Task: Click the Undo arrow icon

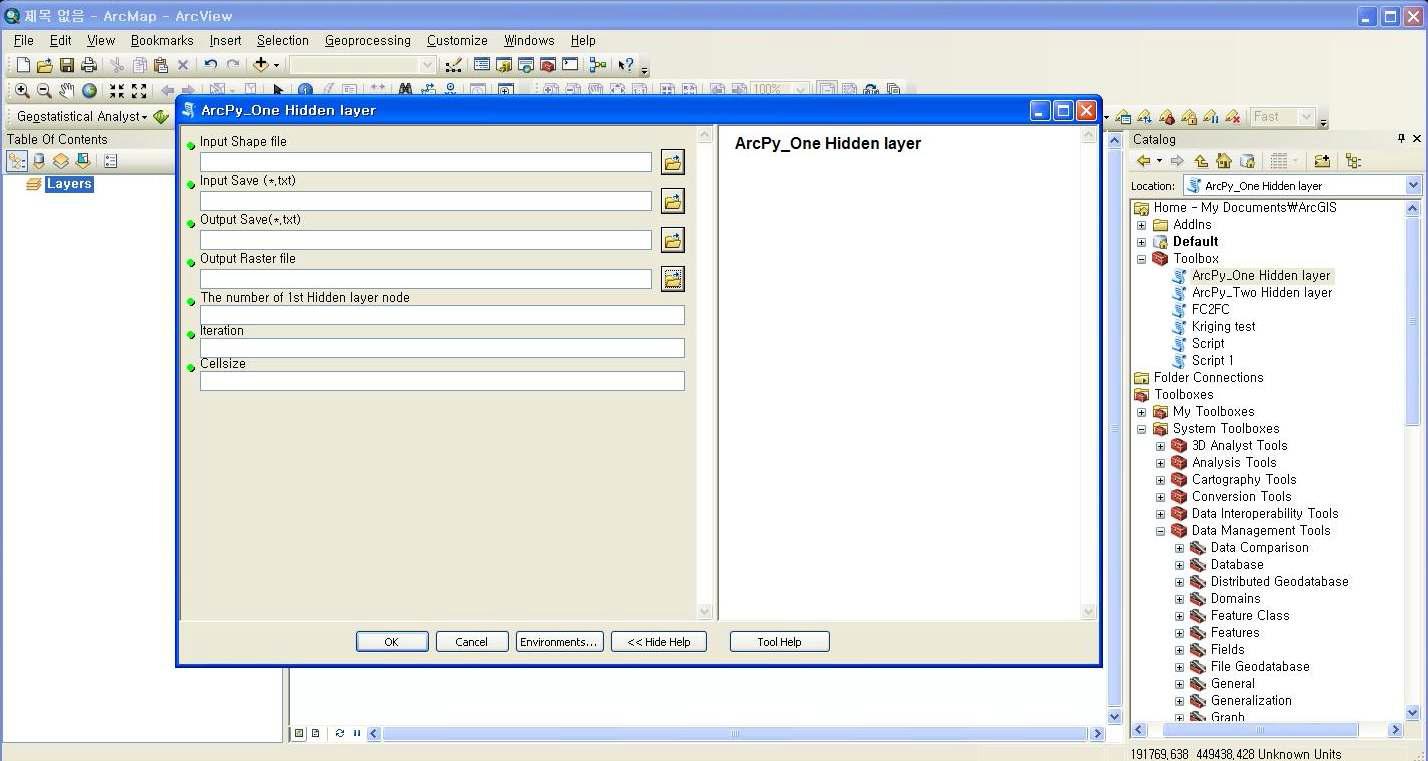Action: 210,65
